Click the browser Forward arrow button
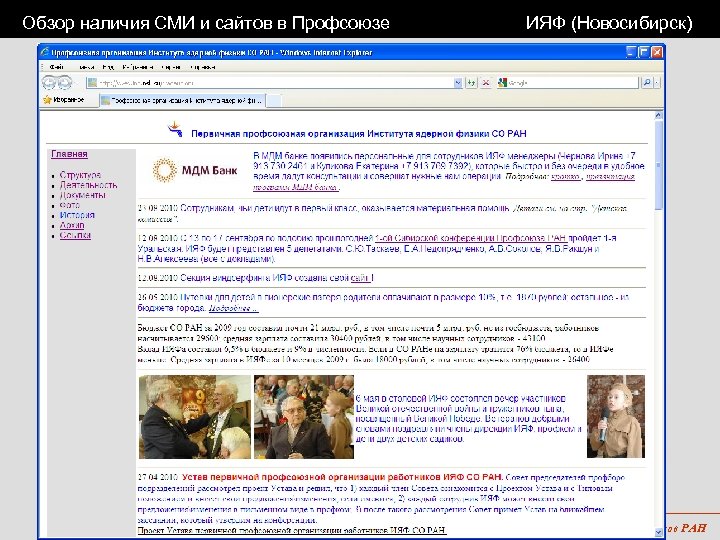Viewport: 720px width, 540px height. point(65,83)
